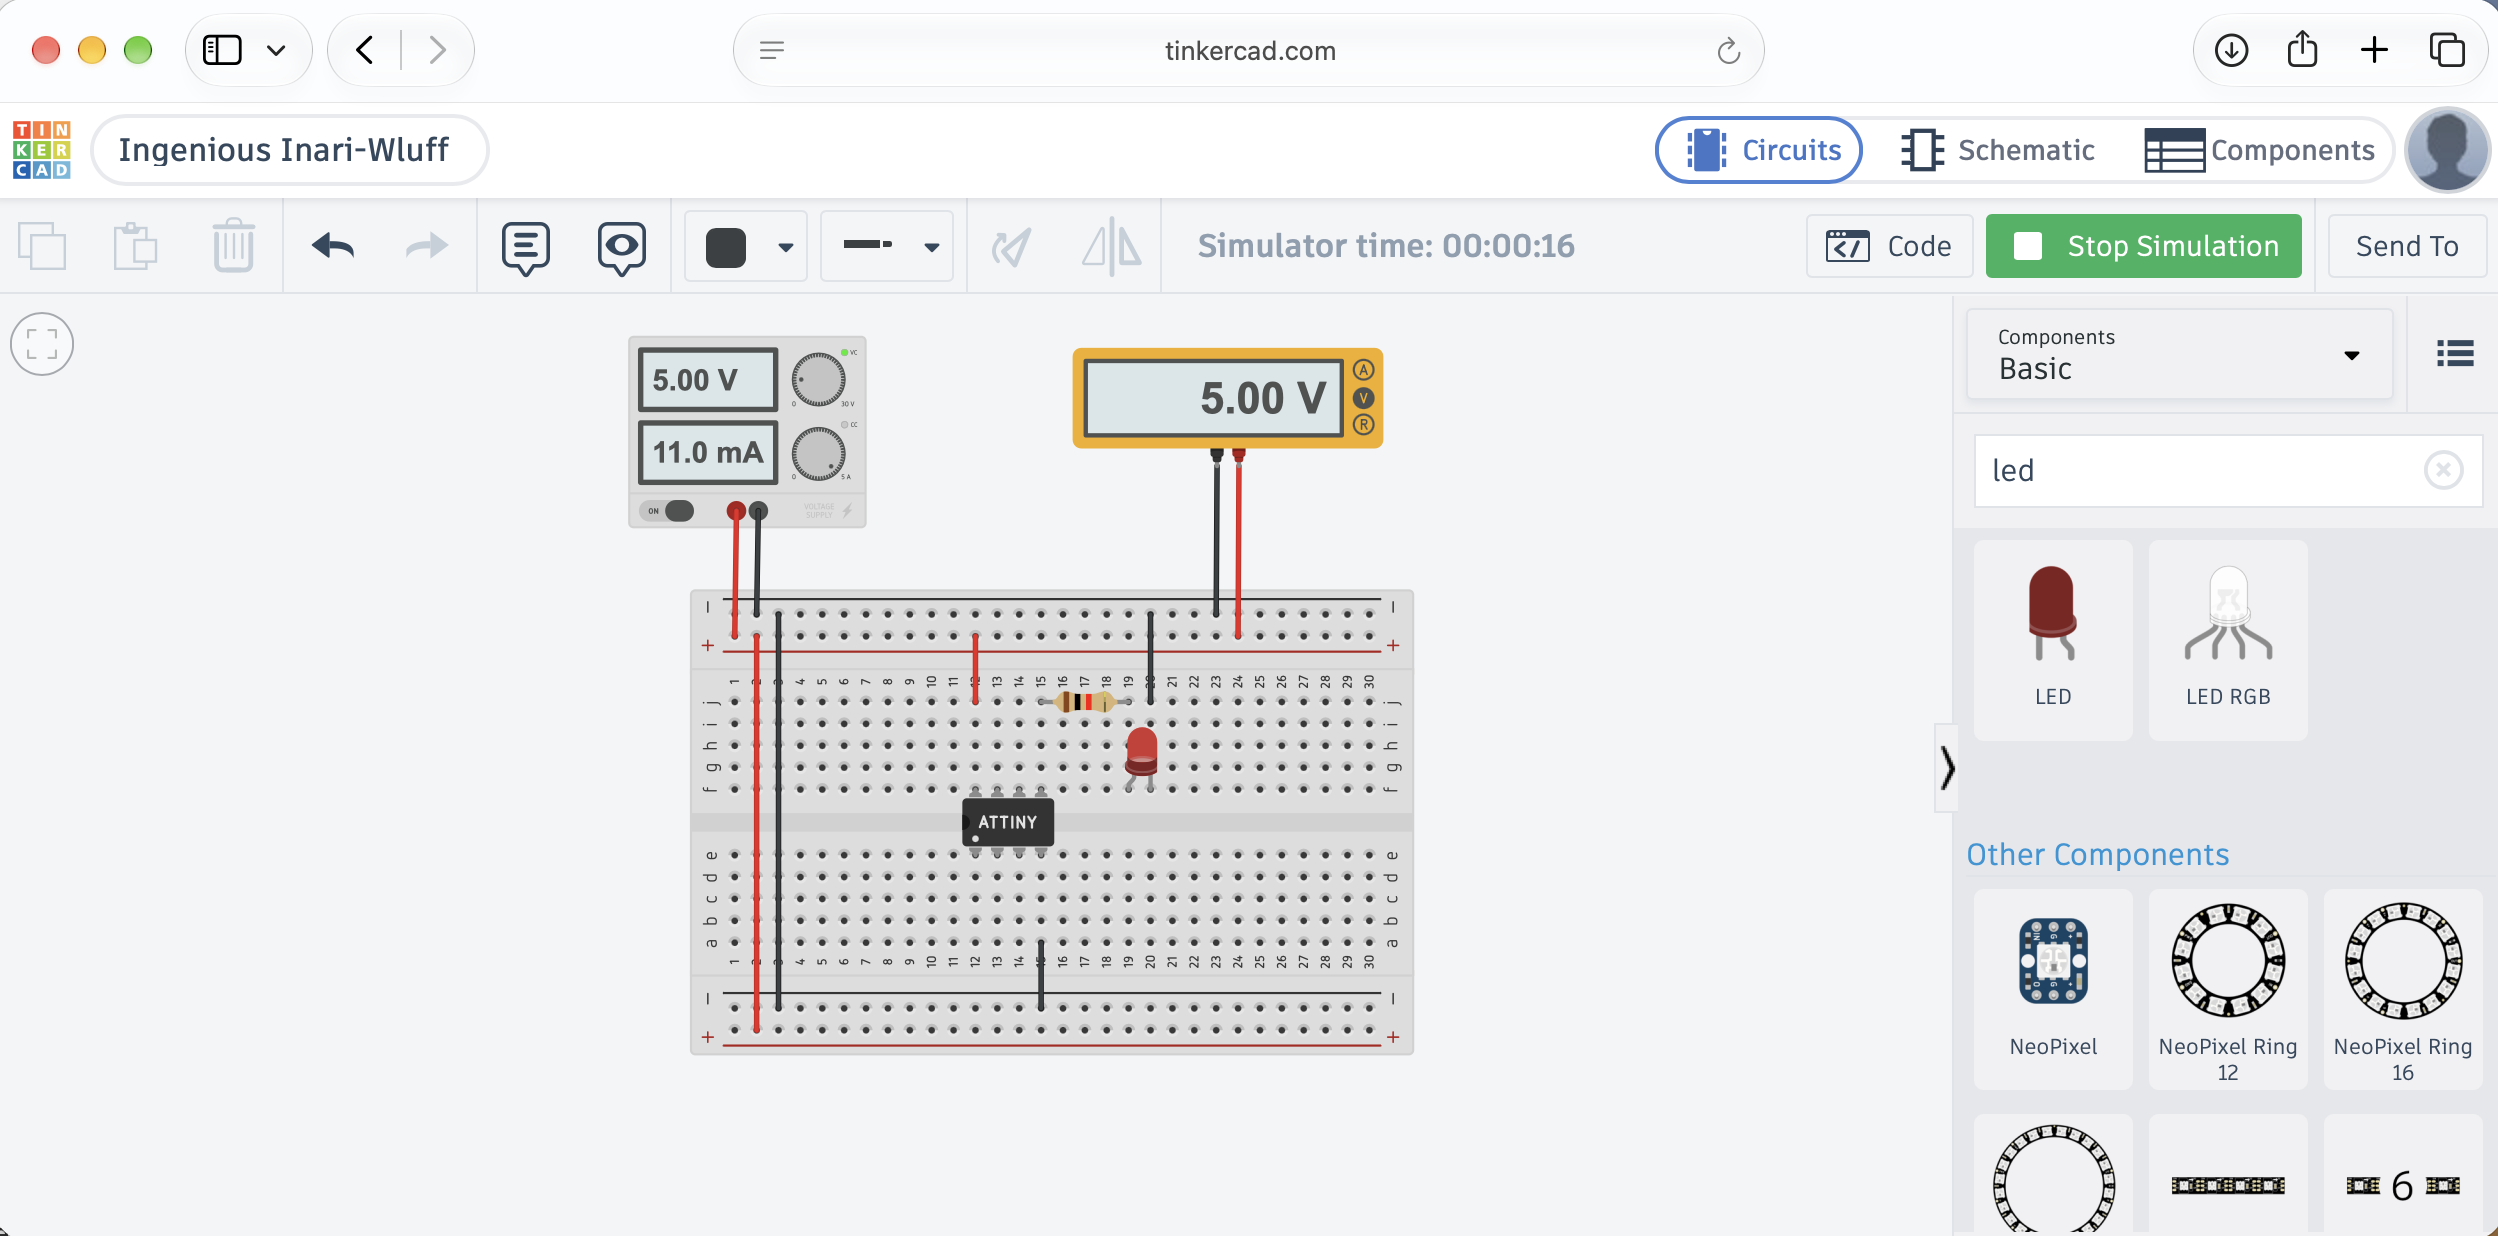Open Safari sidebar options chevron
The width and height of the screenshot is (2498, 1236).
click(276, 50)
